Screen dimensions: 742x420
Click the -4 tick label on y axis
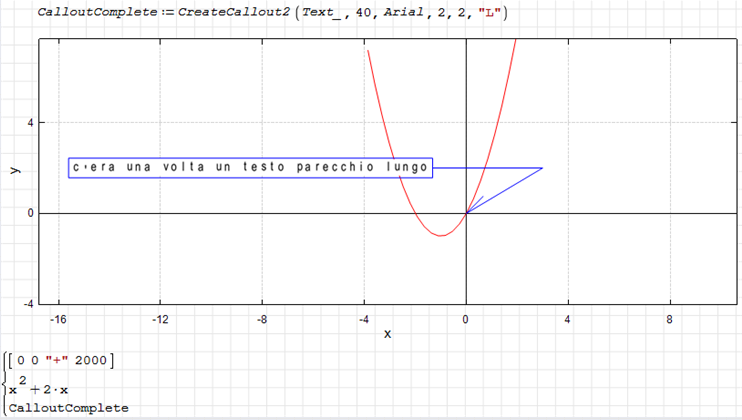(27, 304)
